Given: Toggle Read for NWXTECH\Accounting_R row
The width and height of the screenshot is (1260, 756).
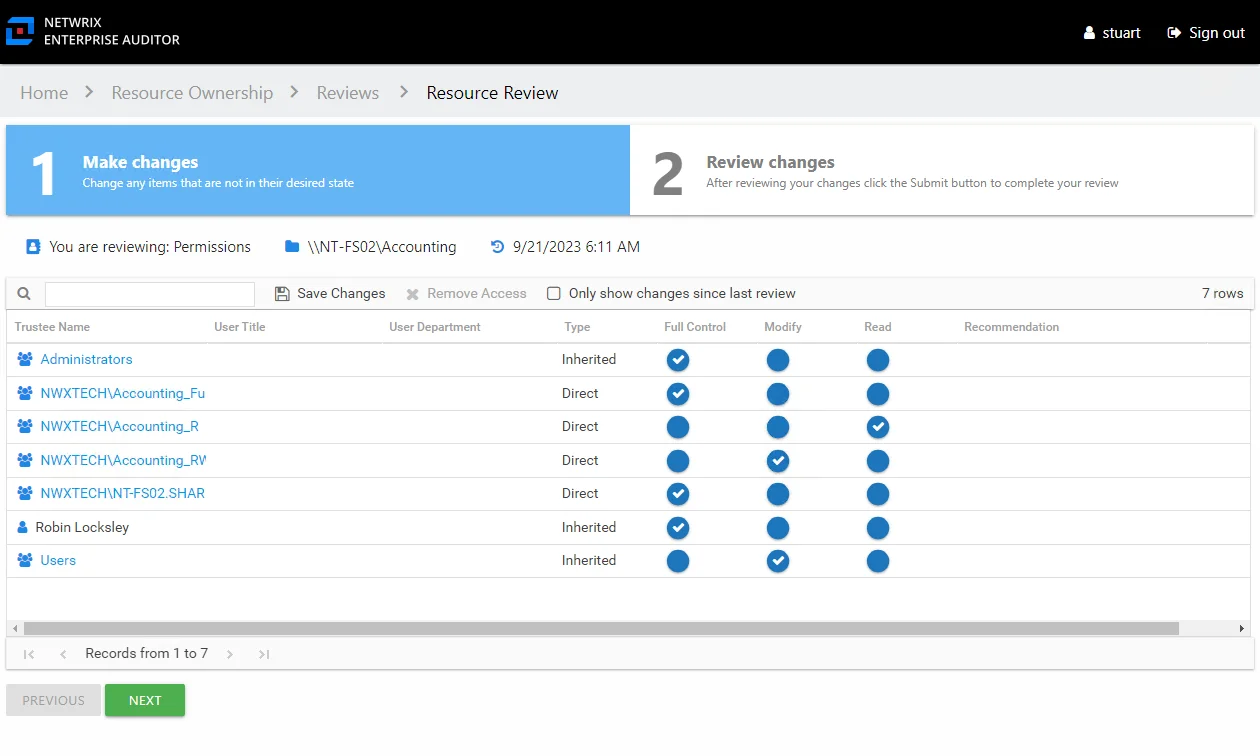Looking at the screenshot, I should 878,427.
